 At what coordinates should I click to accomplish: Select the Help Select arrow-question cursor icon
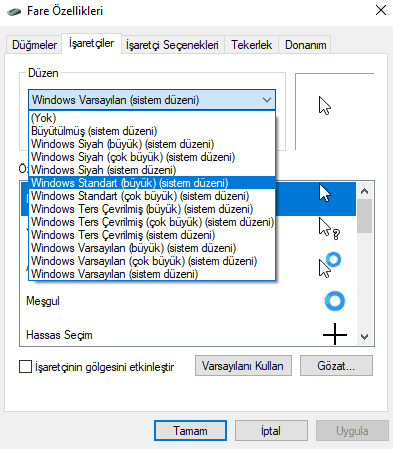coord(329,229)
